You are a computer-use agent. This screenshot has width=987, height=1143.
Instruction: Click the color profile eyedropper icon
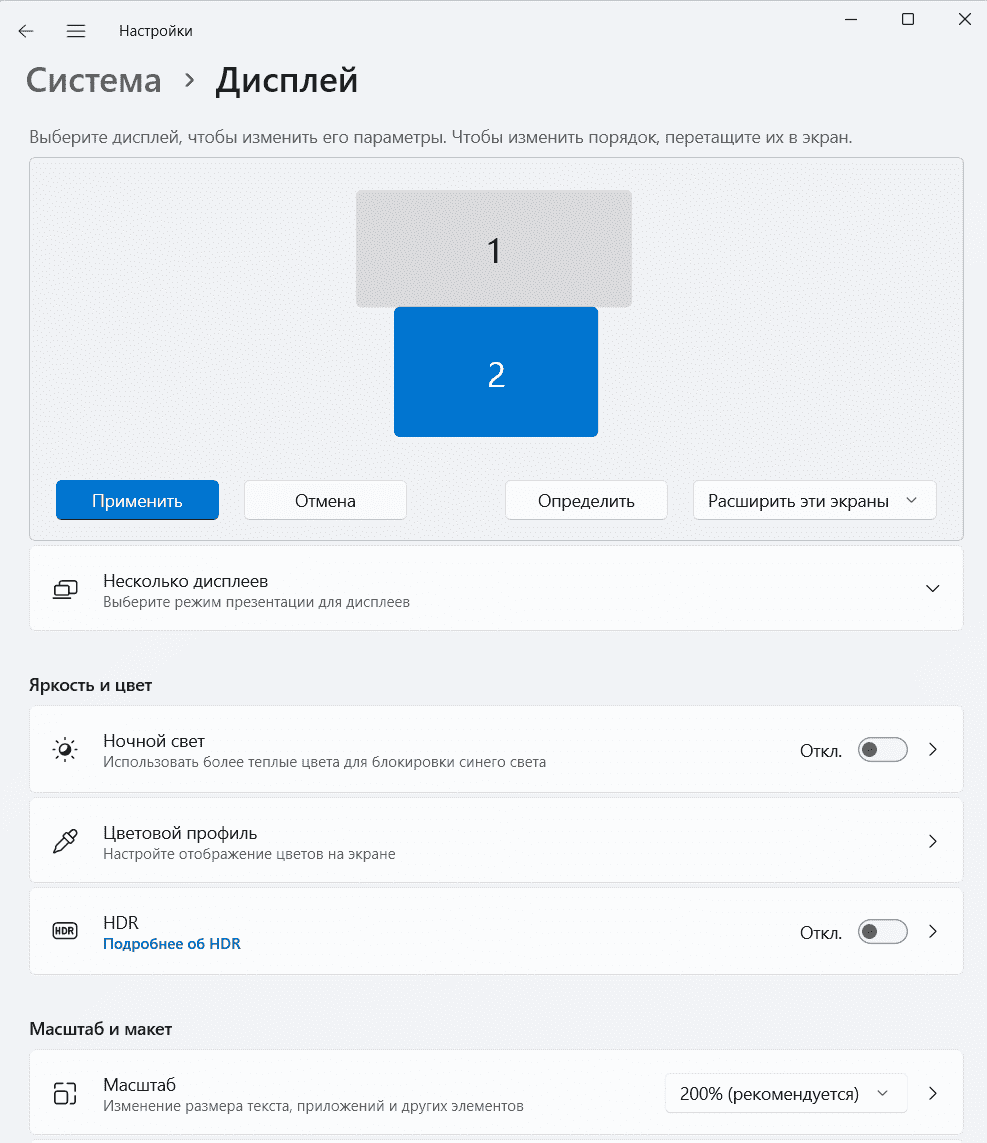point(65,841)
